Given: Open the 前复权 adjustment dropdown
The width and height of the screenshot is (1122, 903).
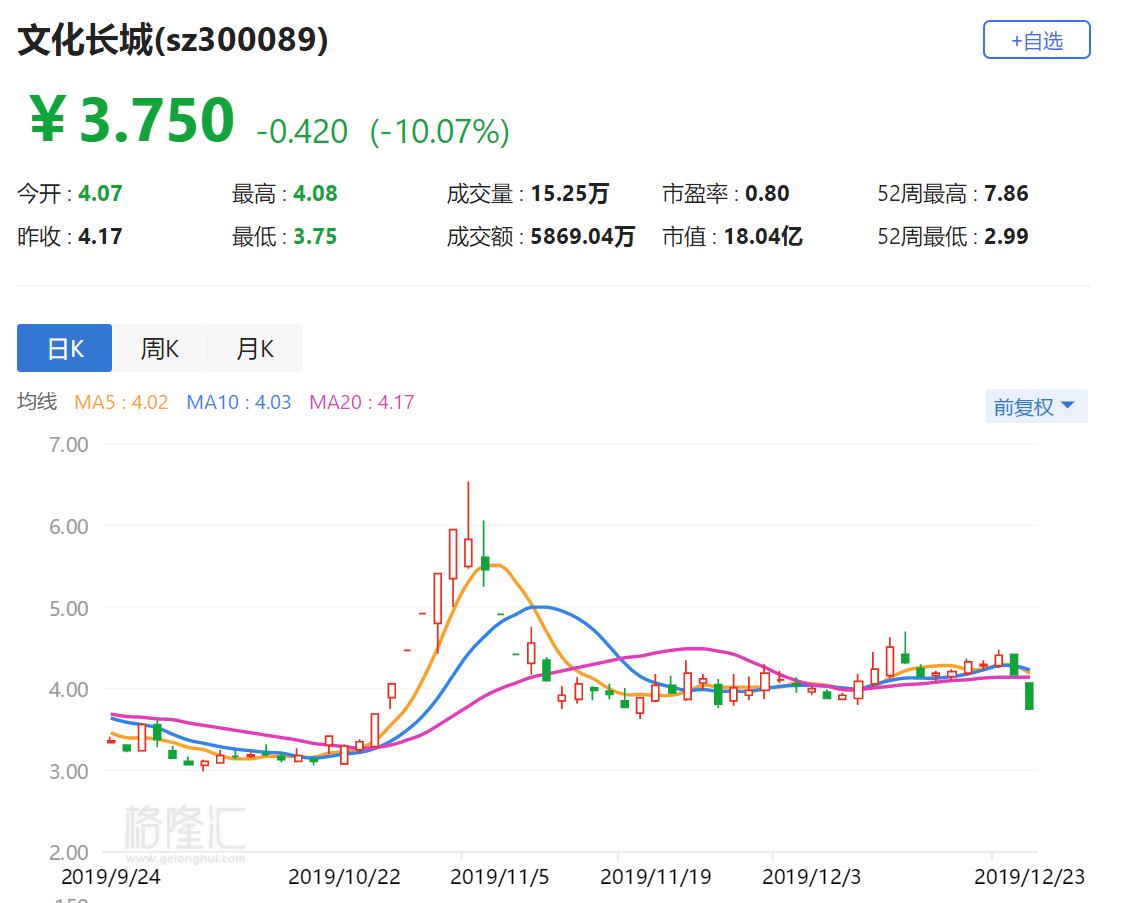Looking at the screenshot, I should click(x=1036, y=406).
